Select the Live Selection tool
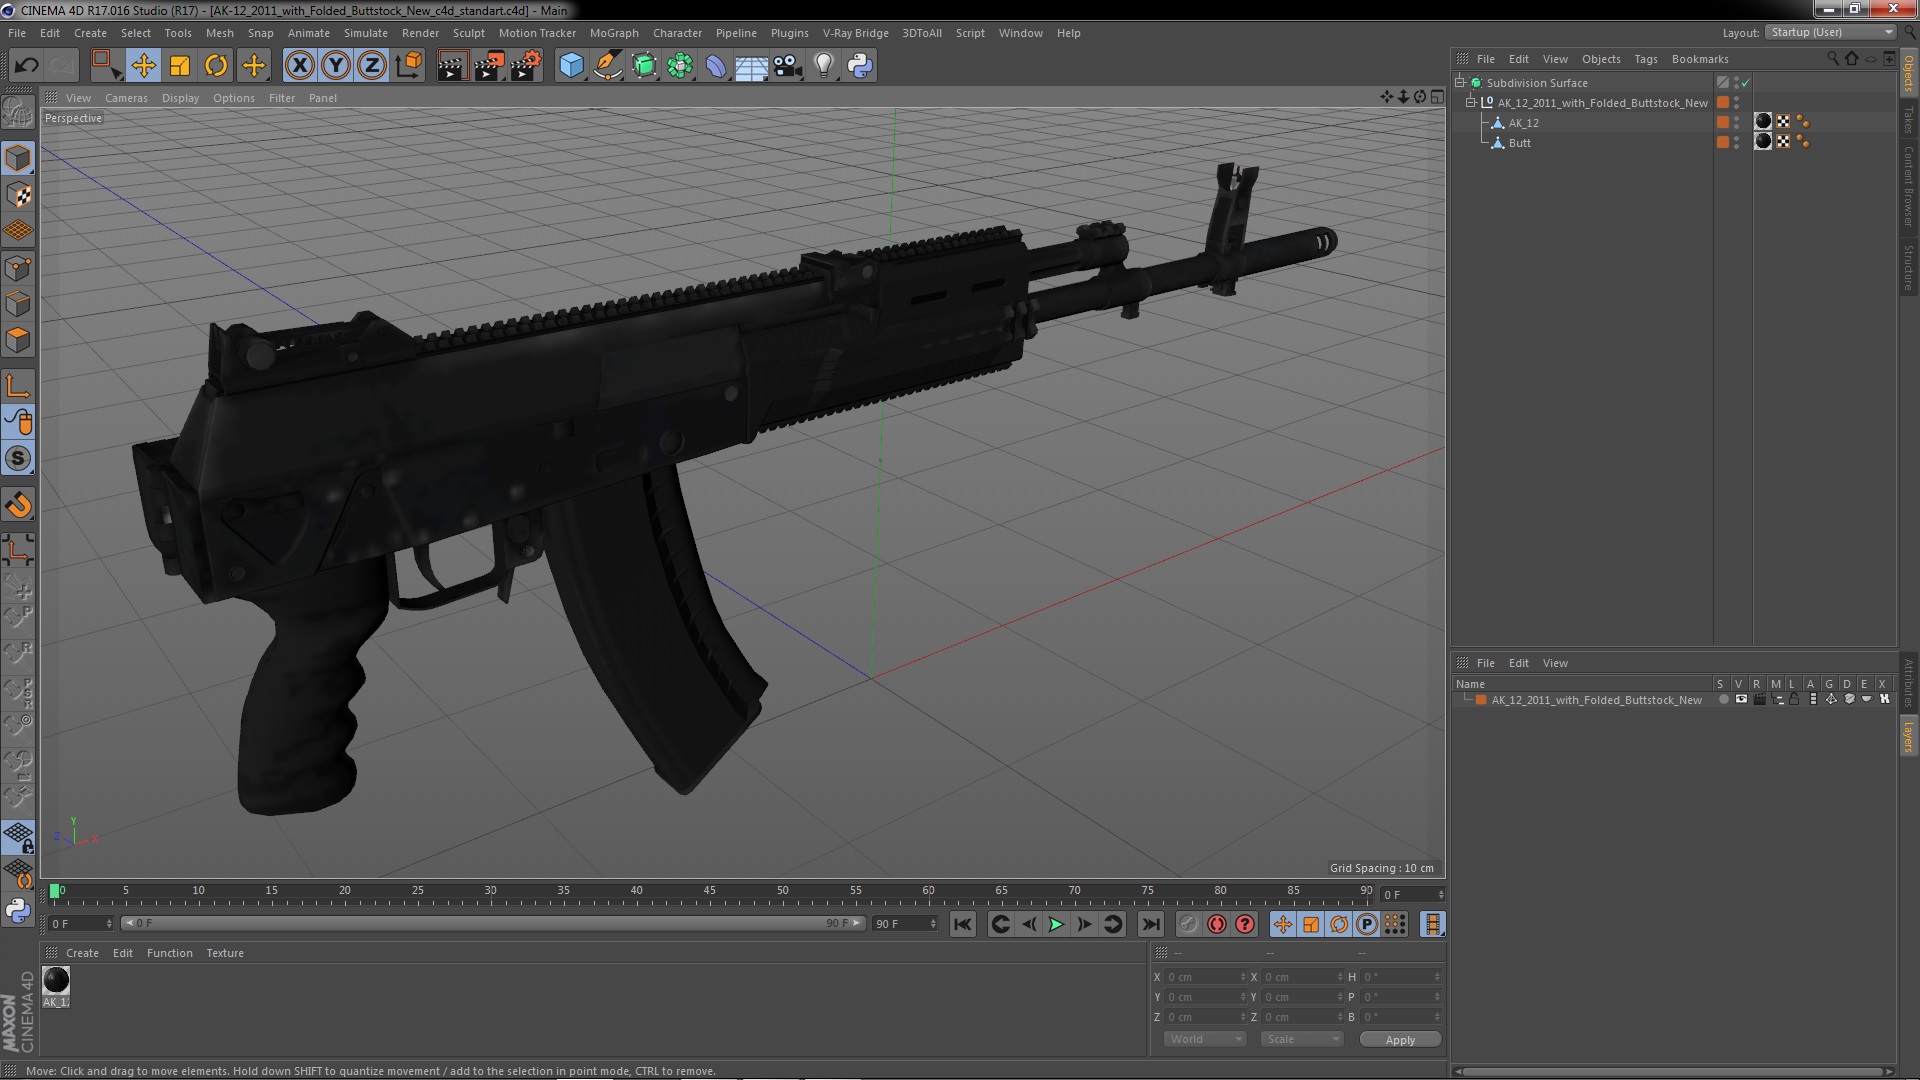Viewport: 1920px width, 1080px height. (106, 66)
